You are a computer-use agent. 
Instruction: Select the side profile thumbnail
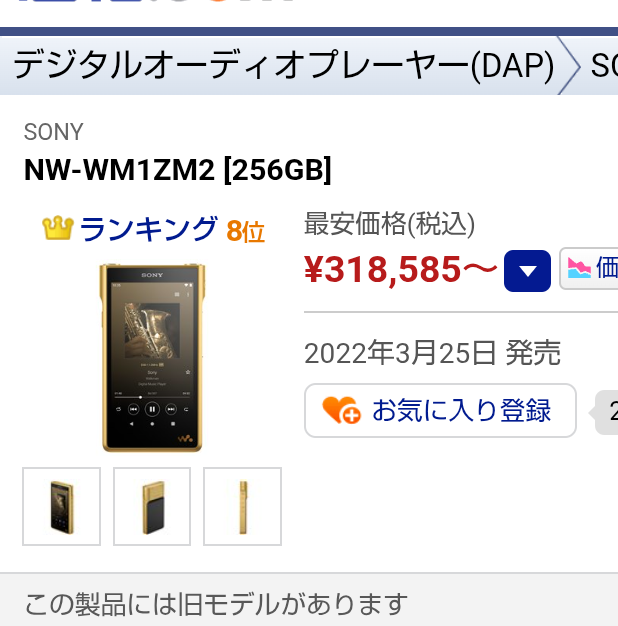click(x=242, y=506)
